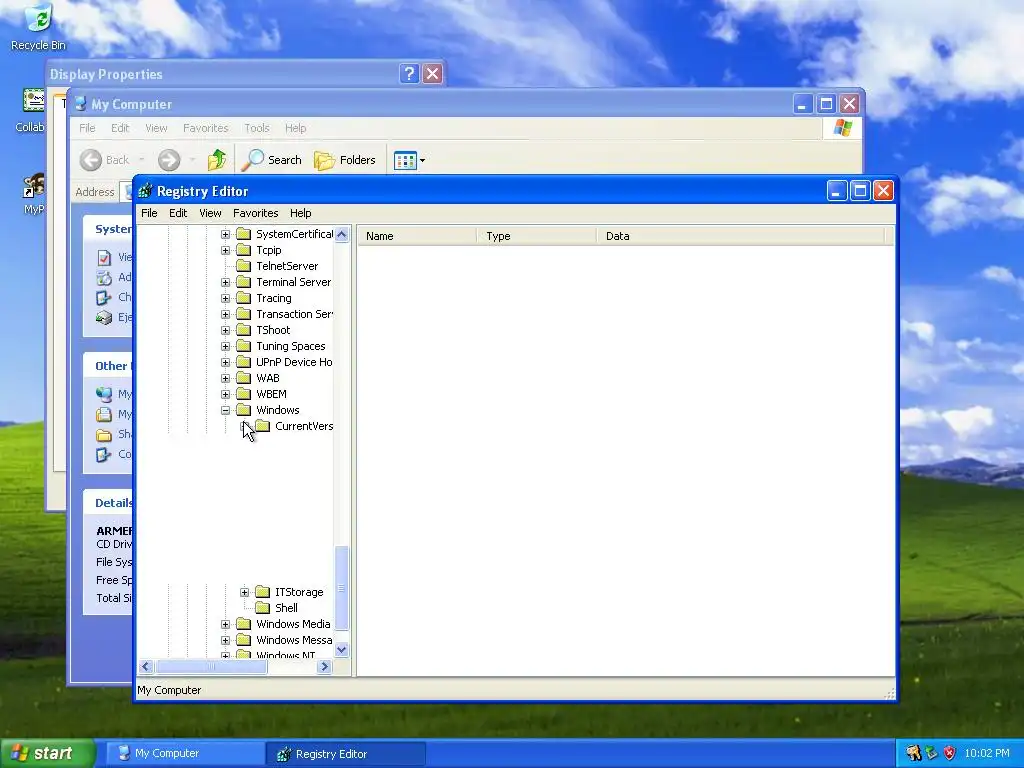Screen dimensions: 1024x768
Task: Click the Start button
Action: coord(48,753)
